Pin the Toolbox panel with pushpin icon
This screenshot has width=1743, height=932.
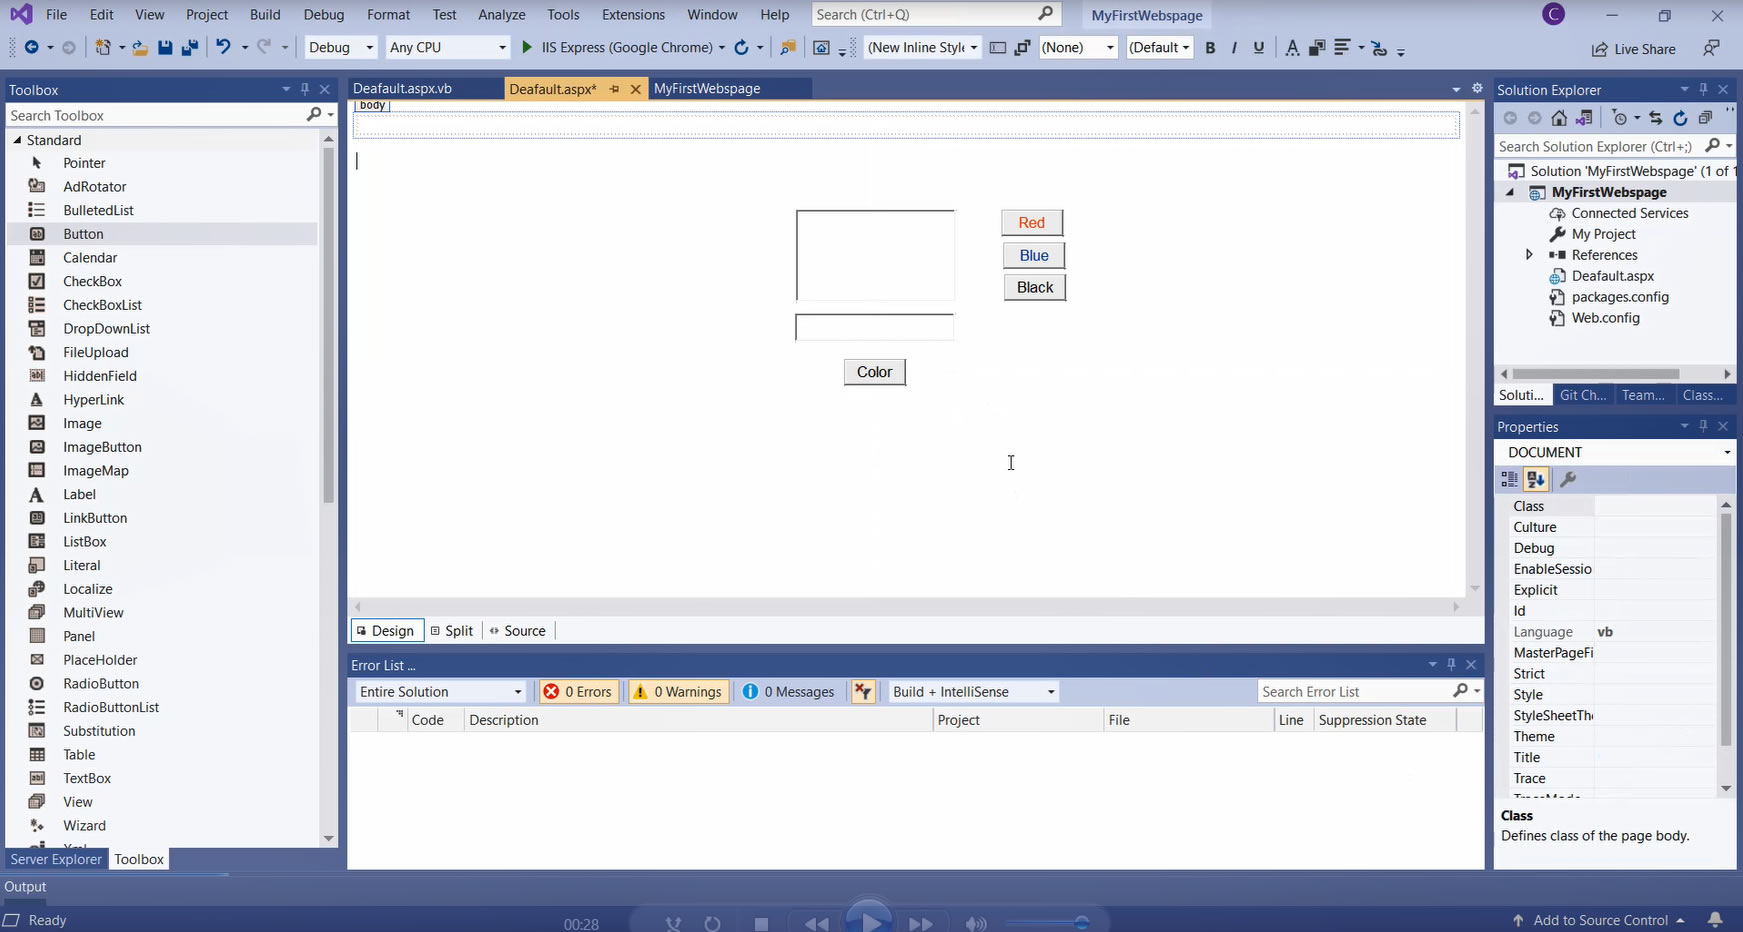(305, 89)
